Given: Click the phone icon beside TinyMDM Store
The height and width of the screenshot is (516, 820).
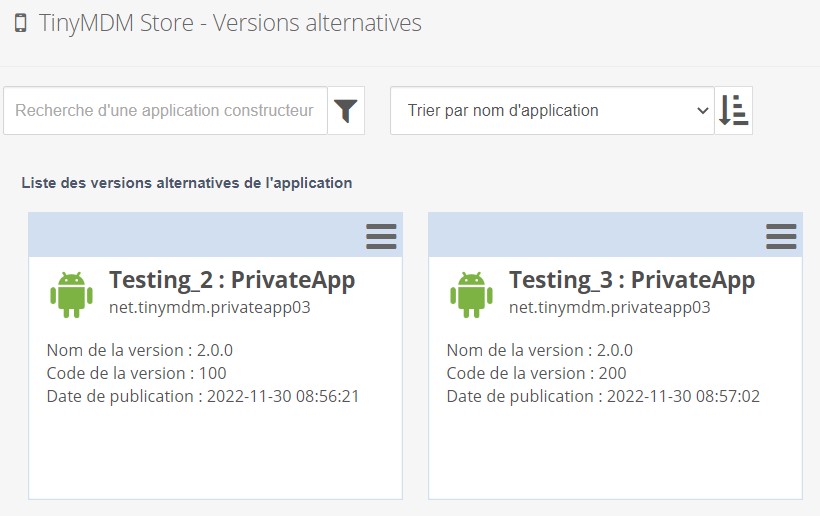Looking at the screenshot, I should pyautogui.click(x=20, y=23).
